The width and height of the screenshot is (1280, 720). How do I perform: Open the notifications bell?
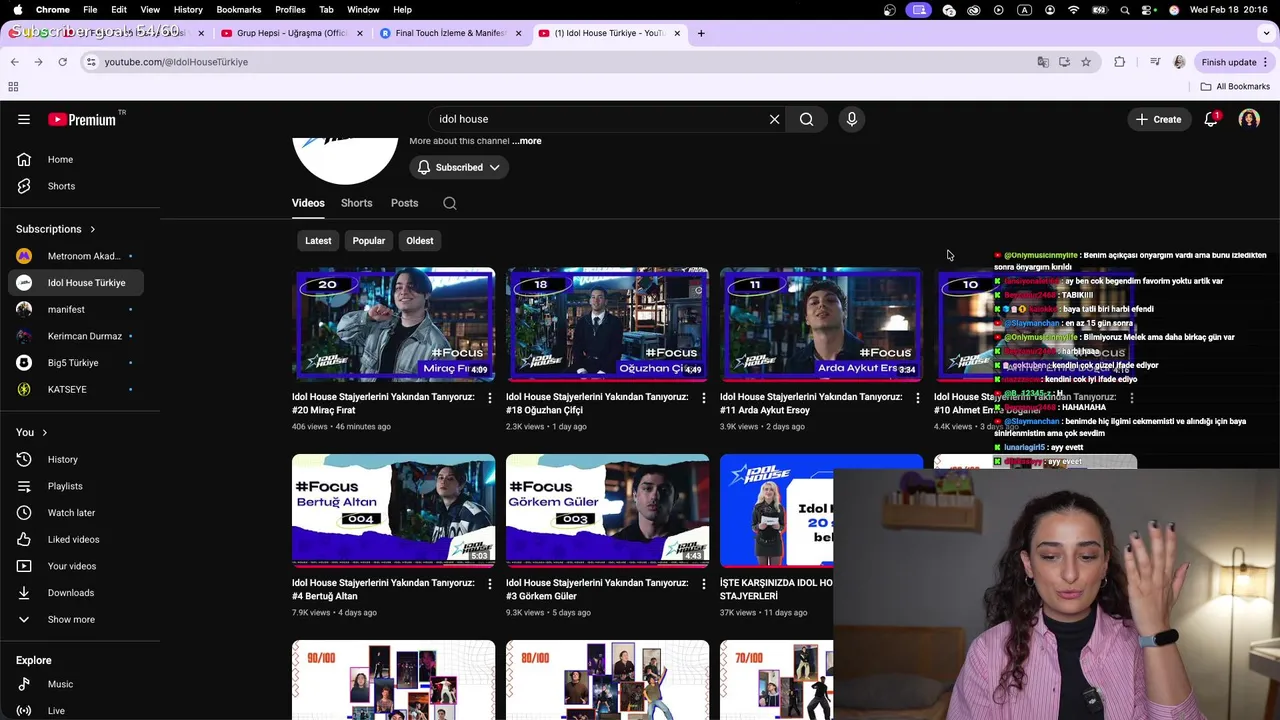click(1211, 119)
